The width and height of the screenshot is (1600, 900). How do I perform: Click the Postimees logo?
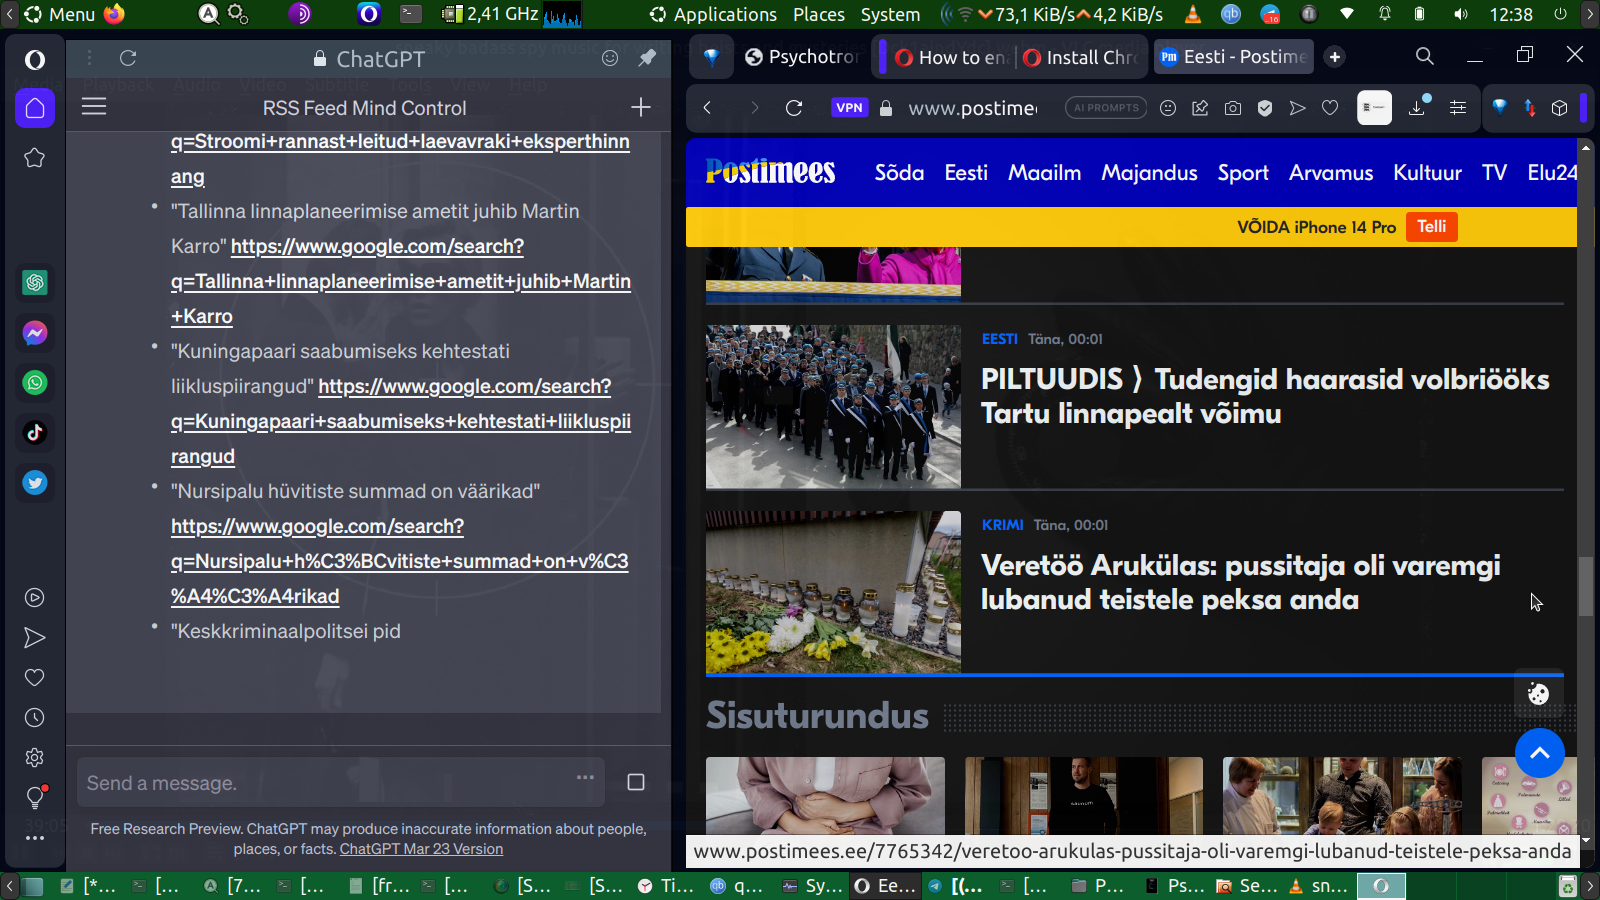pos(770,172)
